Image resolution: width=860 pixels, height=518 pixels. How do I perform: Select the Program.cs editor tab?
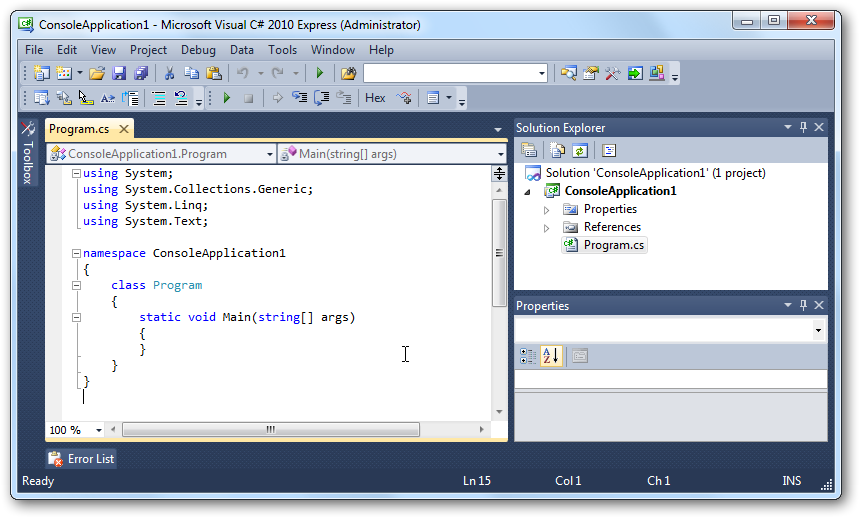79,129
